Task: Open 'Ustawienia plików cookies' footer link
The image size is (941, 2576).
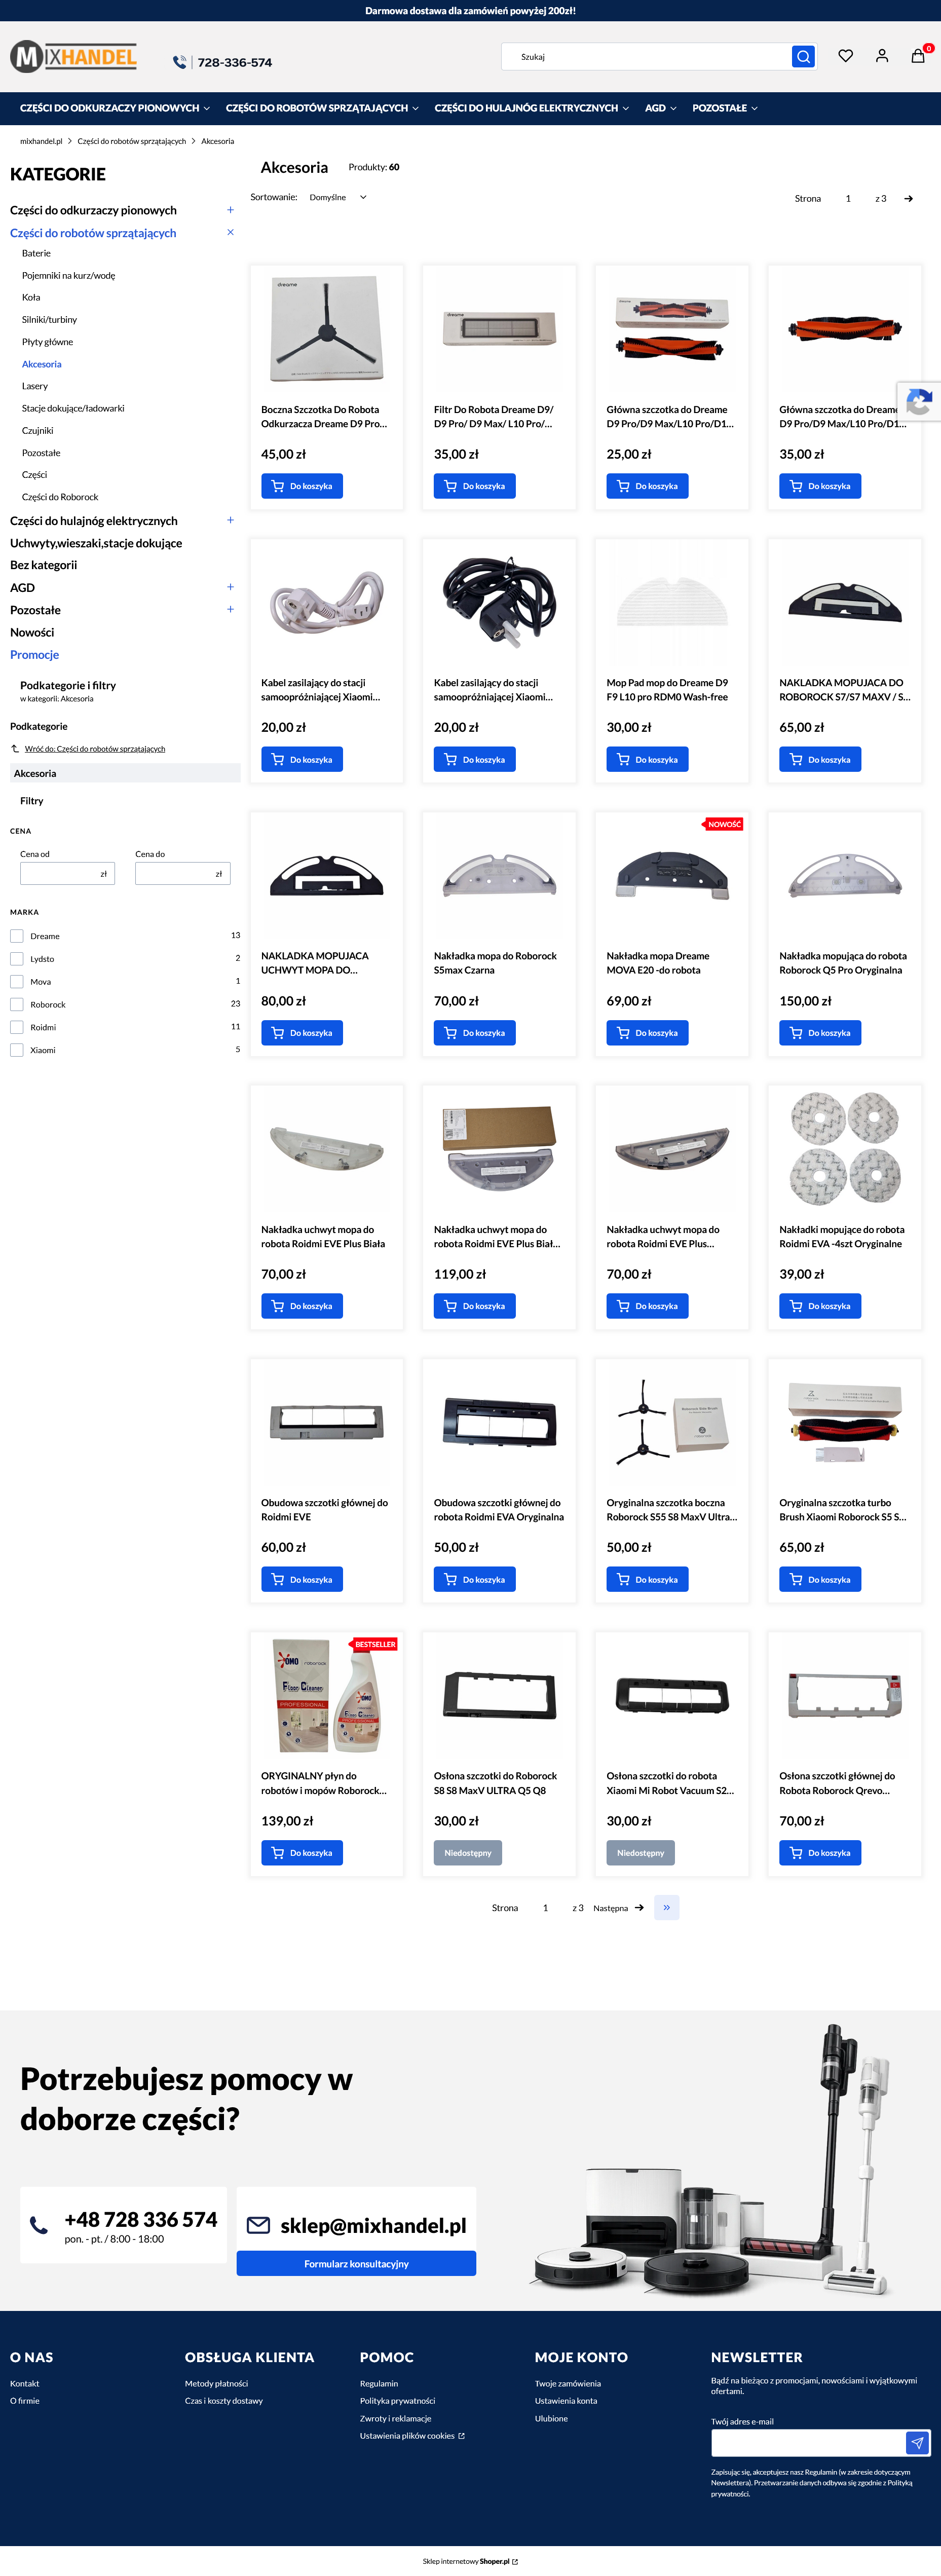Action: pyautogui.click(x=412, y=2436)
